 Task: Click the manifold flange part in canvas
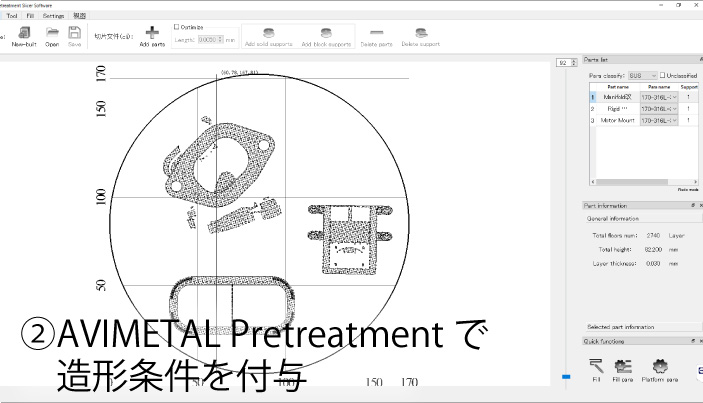220,166
